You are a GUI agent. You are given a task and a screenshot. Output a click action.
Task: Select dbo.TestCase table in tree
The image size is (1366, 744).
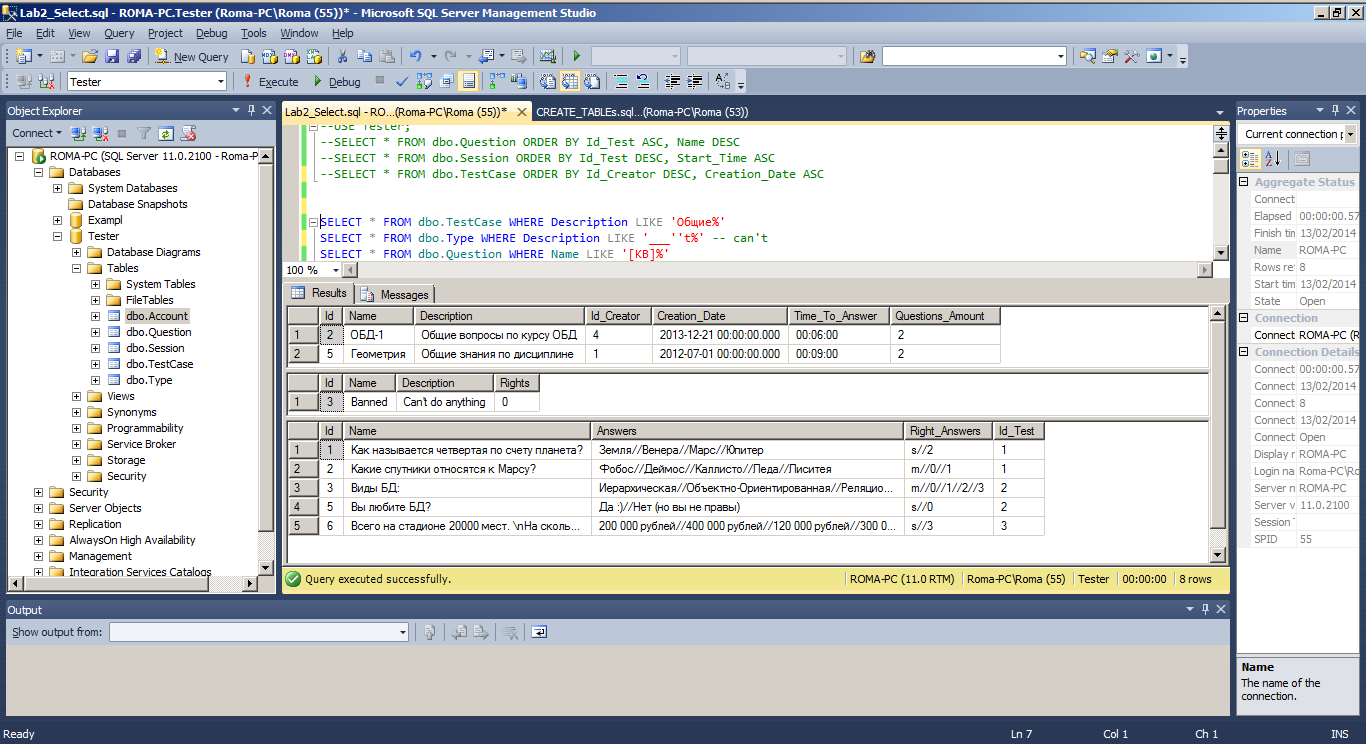click(160, 364)
